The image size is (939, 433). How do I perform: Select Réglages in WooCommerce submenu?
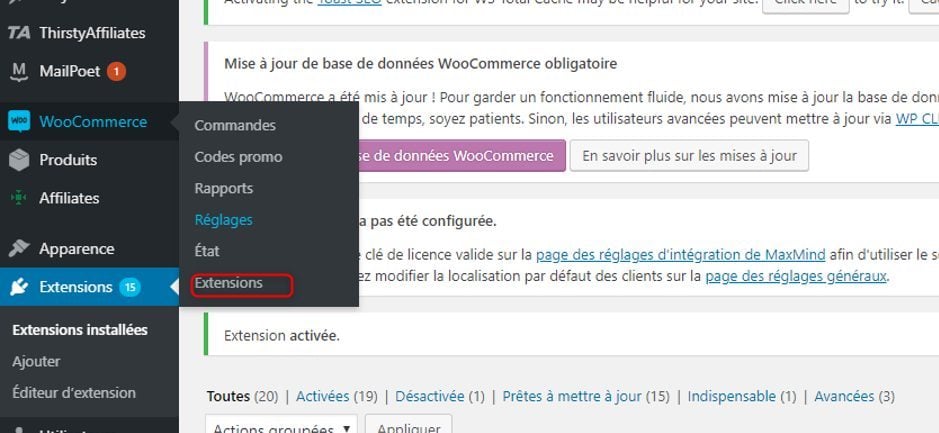click(223, 220)
